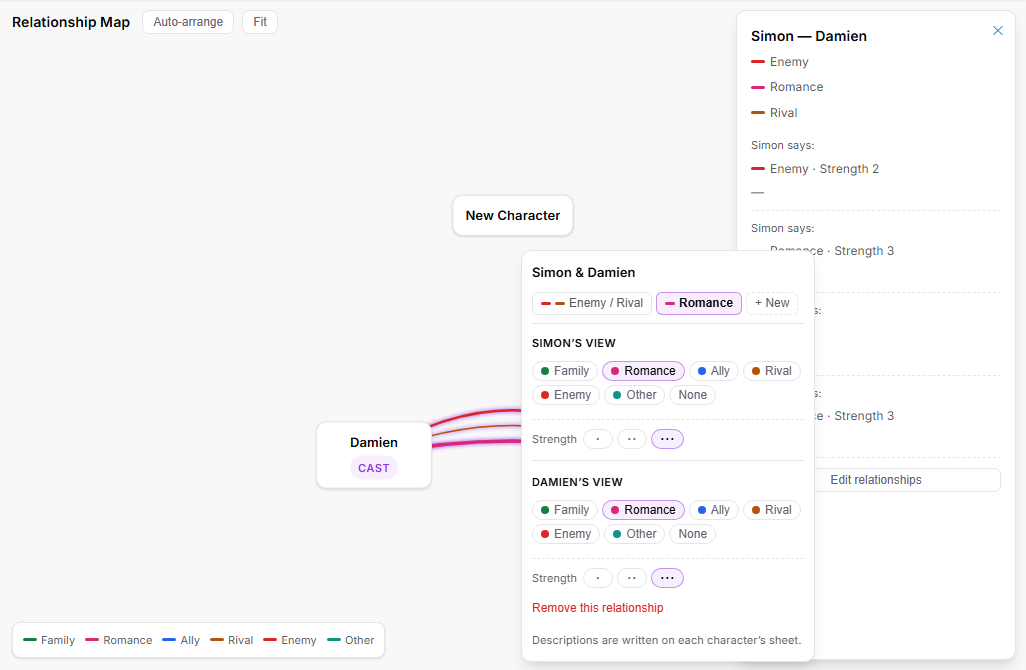The image size is (1026, 670).
Task: Set Damien's view to Romance
Action: [643, 510]
